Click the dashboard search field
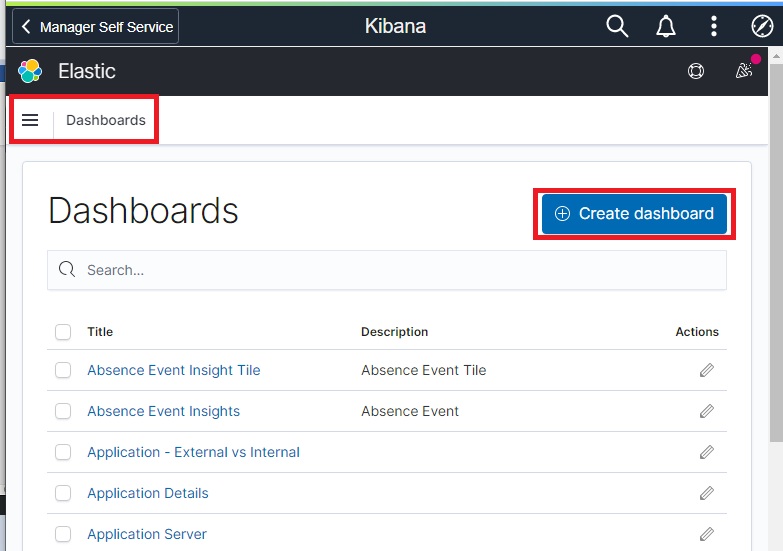This screenshot has width=783, height=551. point(400,270)
